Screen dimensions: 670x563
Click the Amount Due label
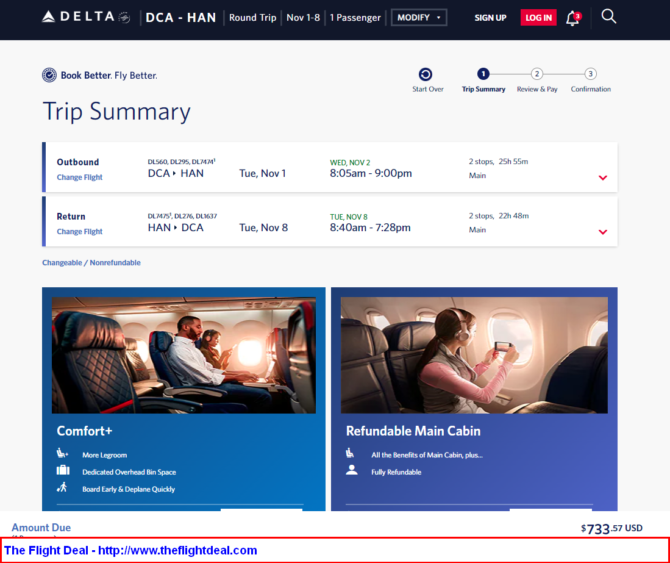(41, 528)
